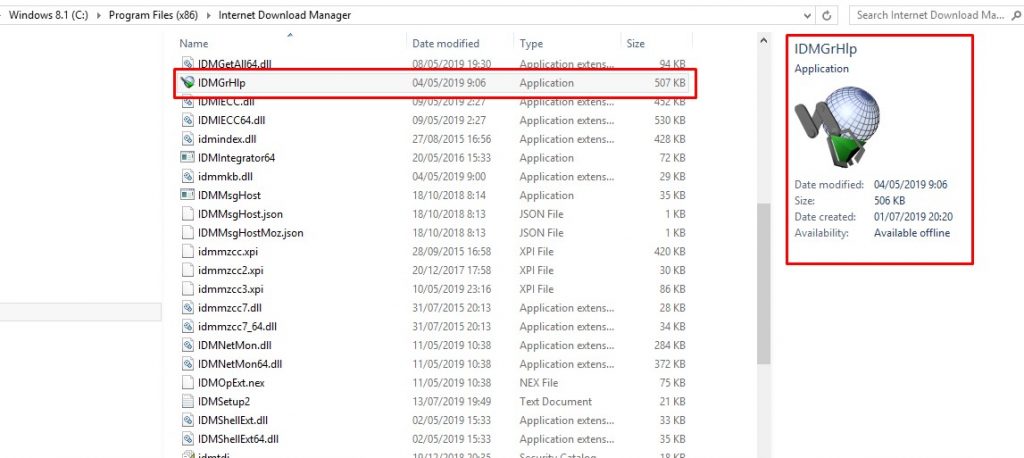This screenshot has width=1024, height=458.
Task: Click the idmmkb.dll file icon
Action: tap(188, 176)
